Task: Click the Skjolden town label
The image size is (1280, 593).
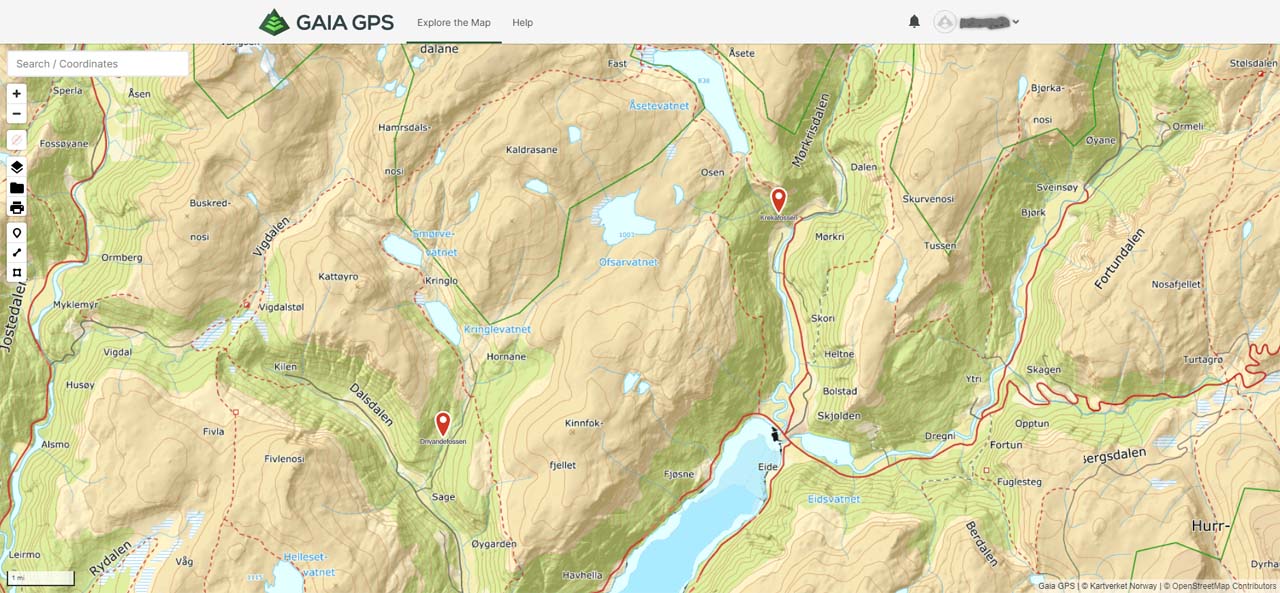Action: [x=838, y=415]
